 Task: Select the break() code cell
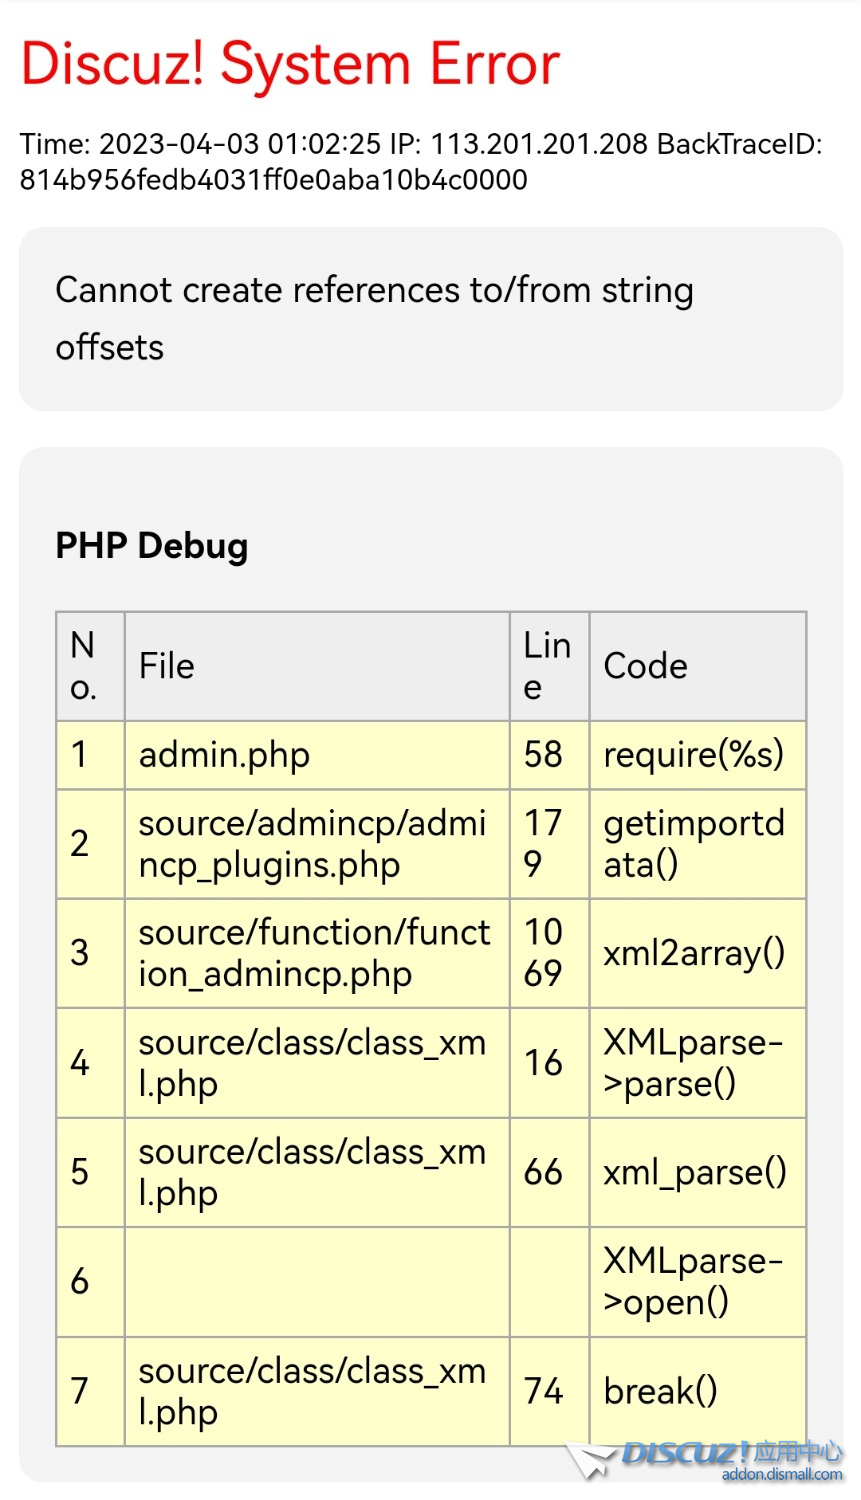pyautogui.click(x=660, y=1391)
